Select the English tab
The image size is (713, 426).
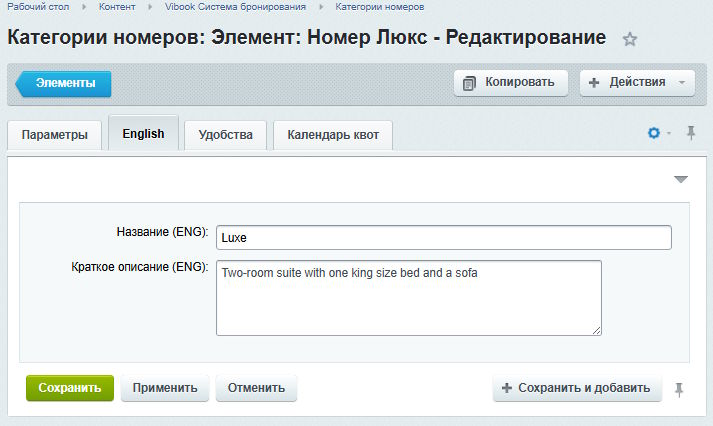pyautogui.click(x=143, y=134)
